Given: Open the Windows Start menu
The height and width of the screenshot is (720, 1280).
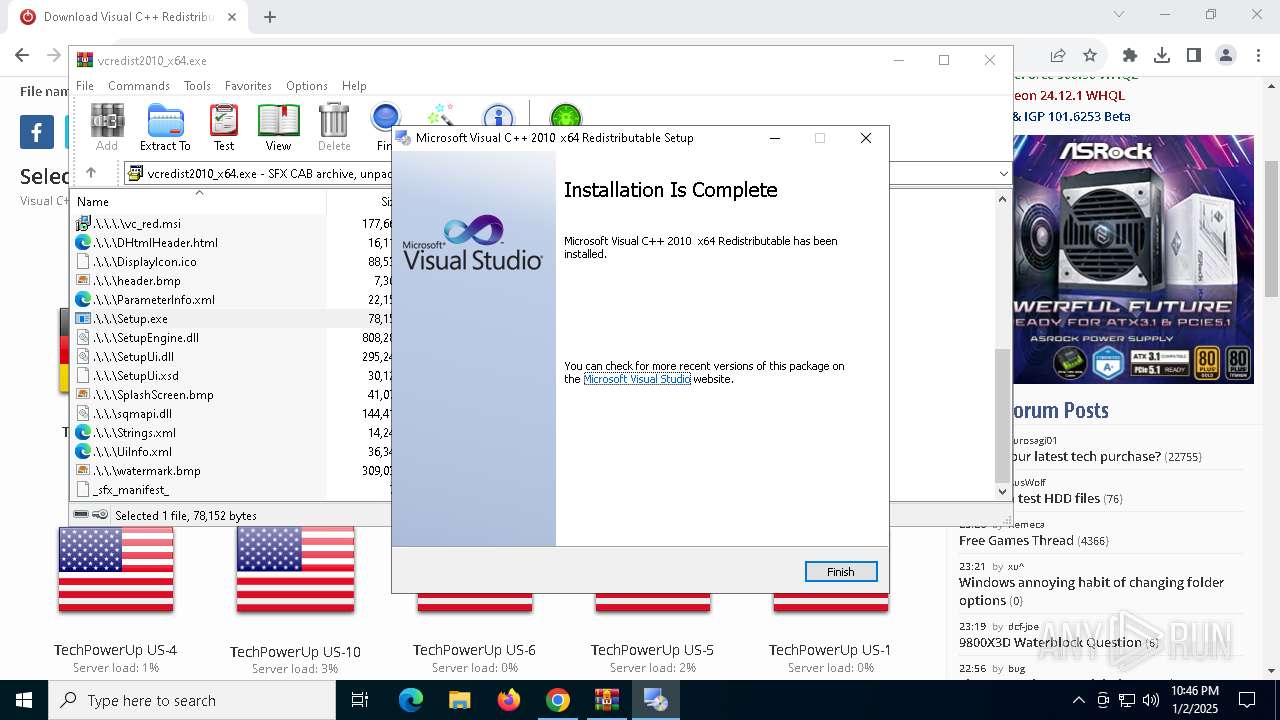Looking at the screenshot, I should tap(24, 700).
